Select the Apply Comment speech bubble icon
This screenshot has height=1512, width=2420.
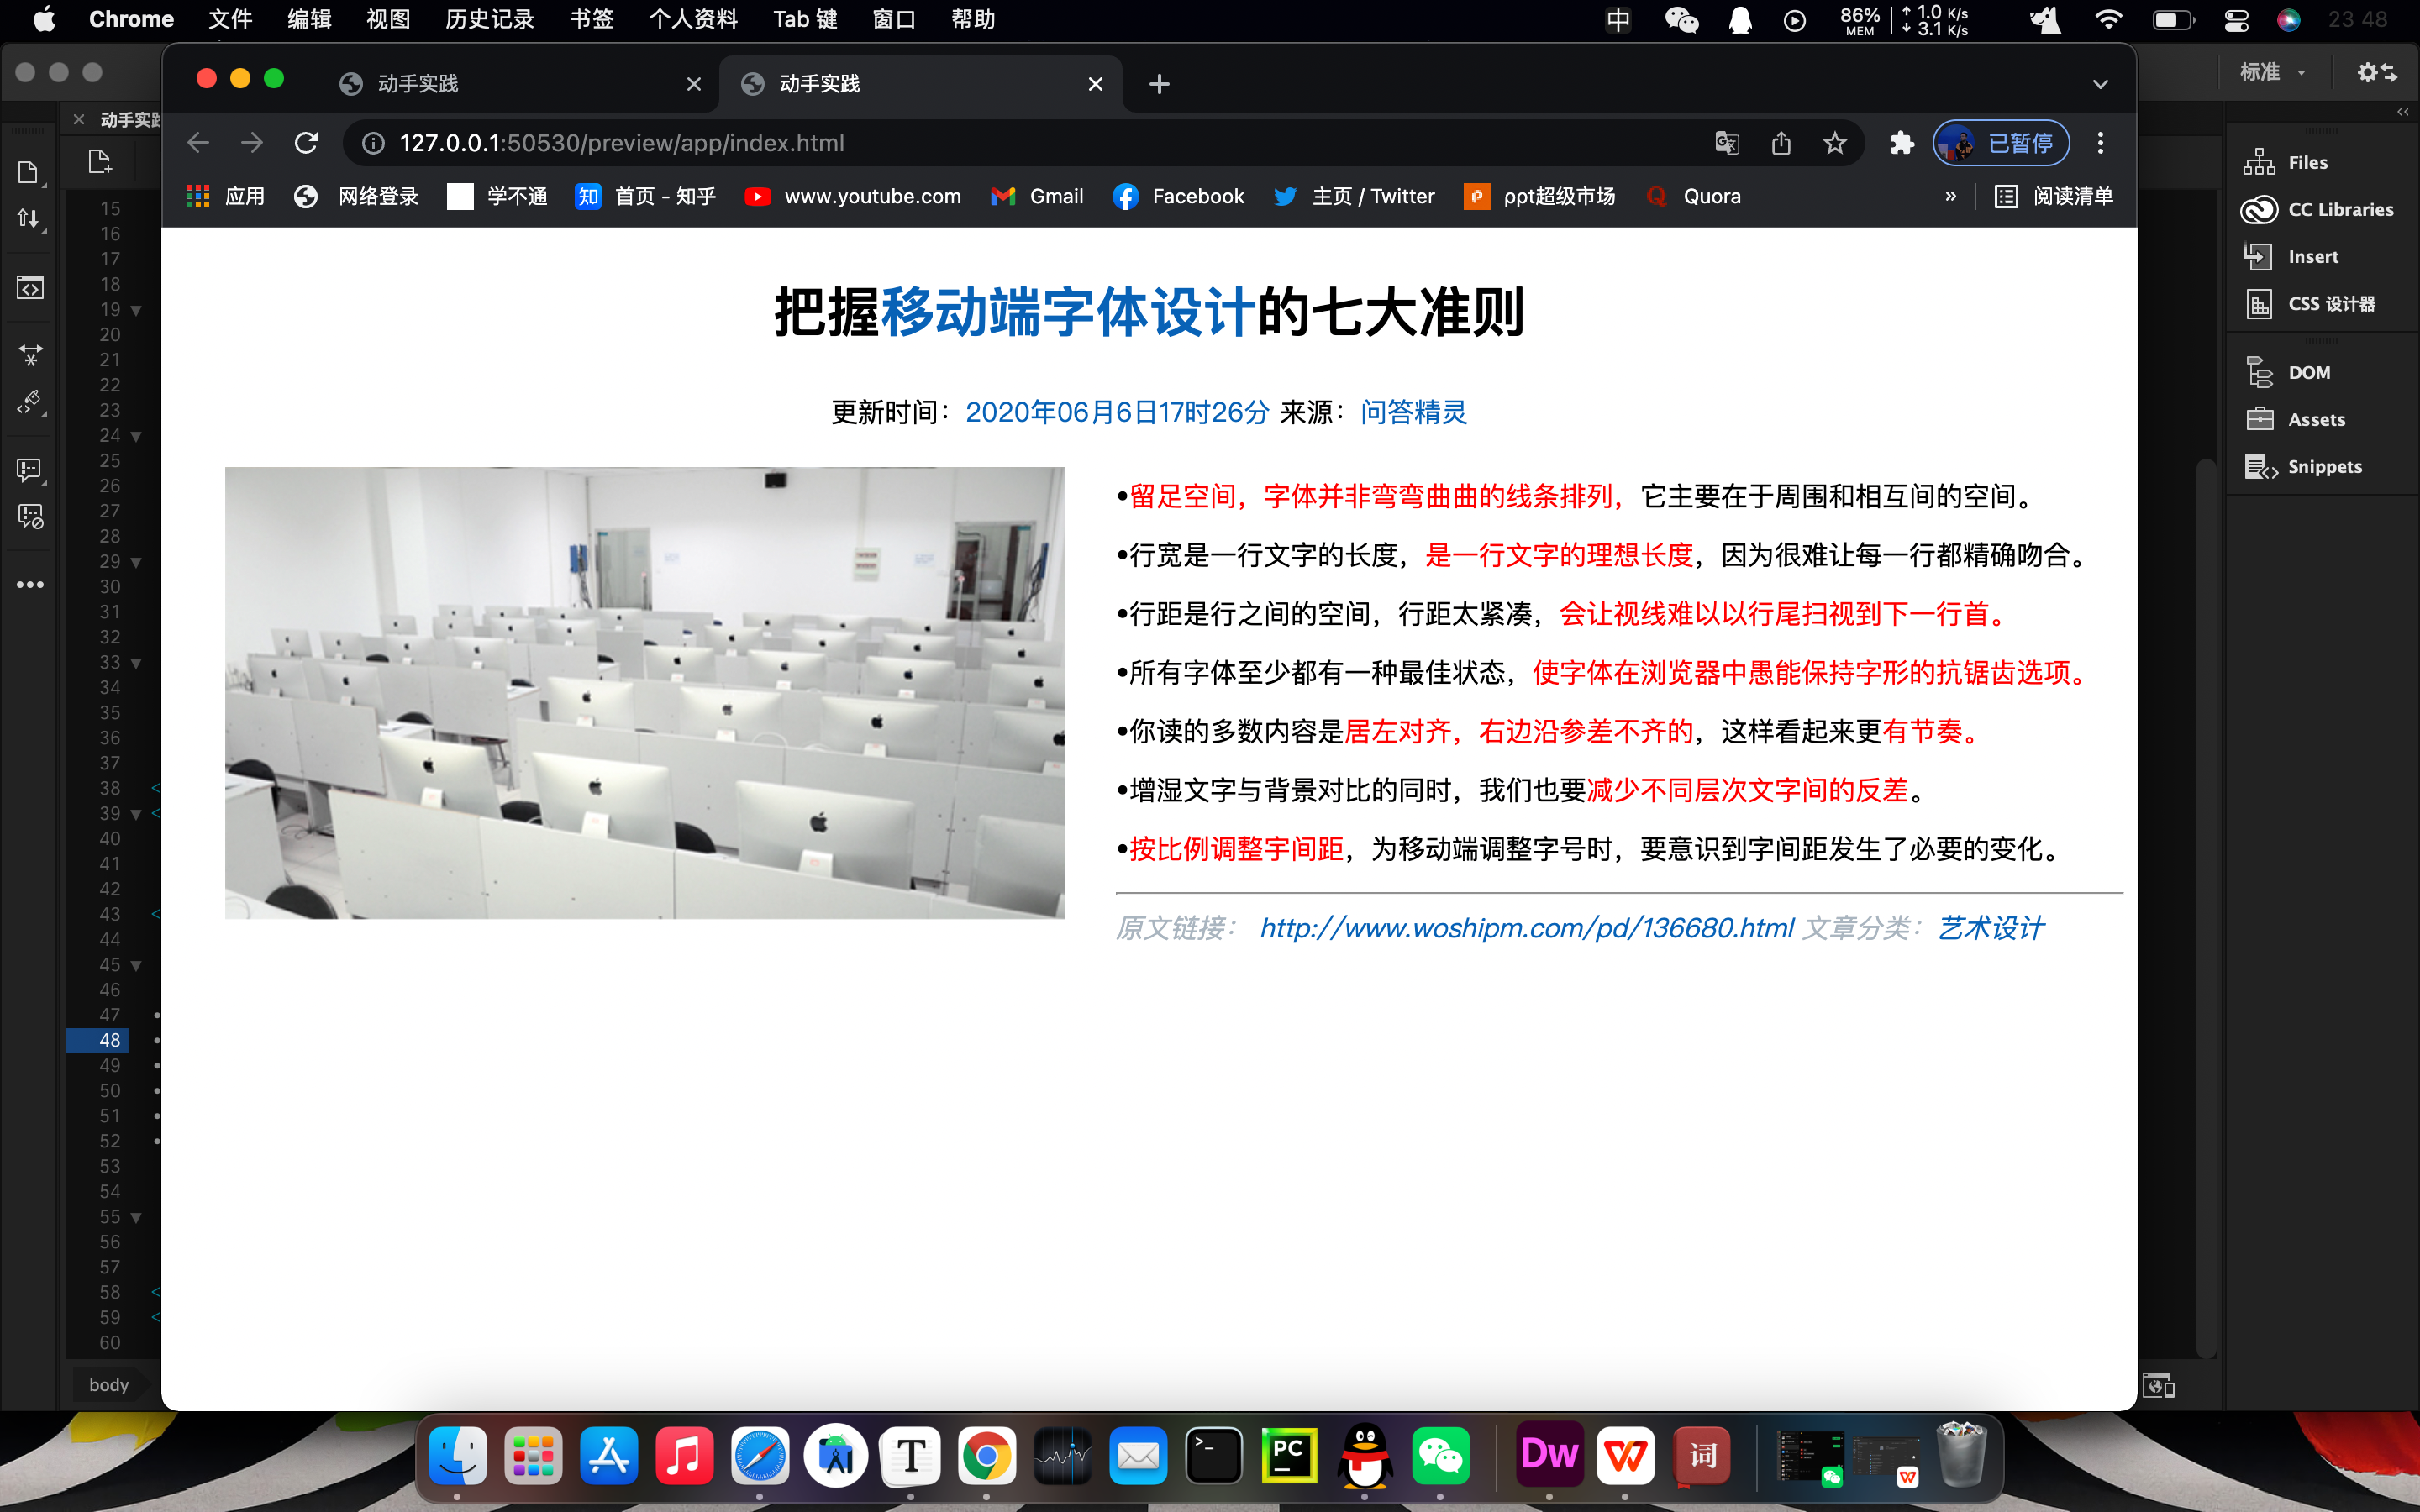coord(28,470)
